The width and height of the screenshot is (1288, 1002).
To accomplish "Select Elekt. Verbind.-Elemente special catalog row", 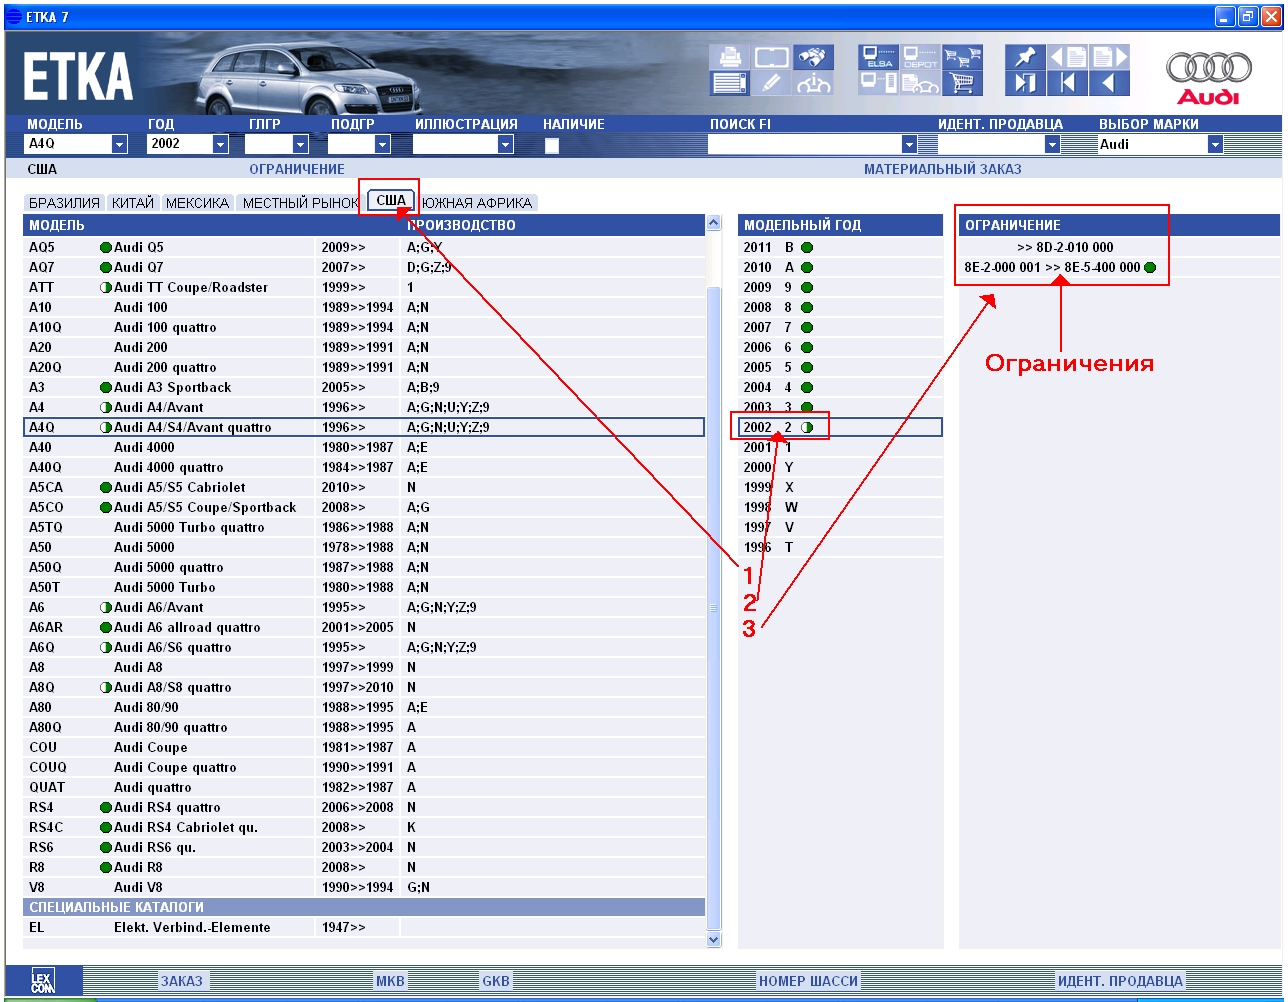I will click(364, 927).
